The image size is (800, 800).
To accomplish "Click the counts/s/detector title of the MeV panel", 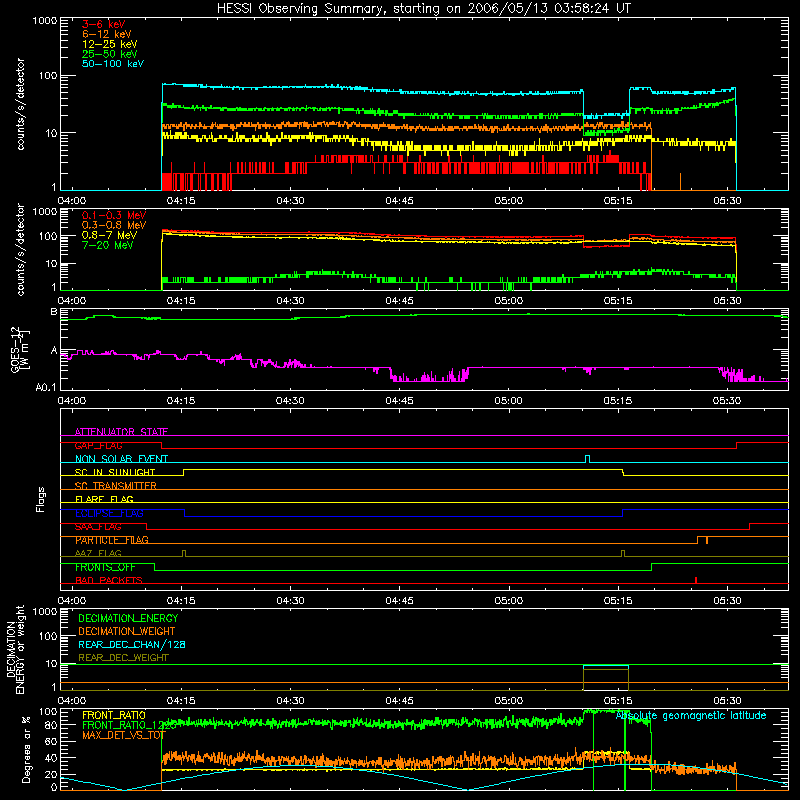I will click(20, 249).
